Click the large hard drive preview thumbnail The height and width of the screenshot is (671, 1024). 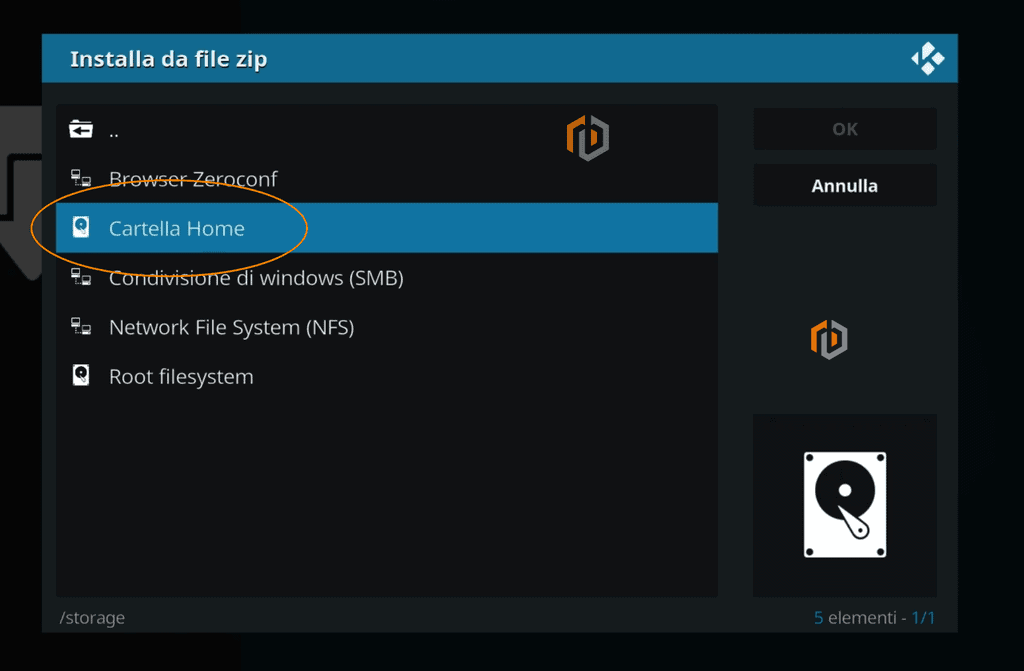844,504
